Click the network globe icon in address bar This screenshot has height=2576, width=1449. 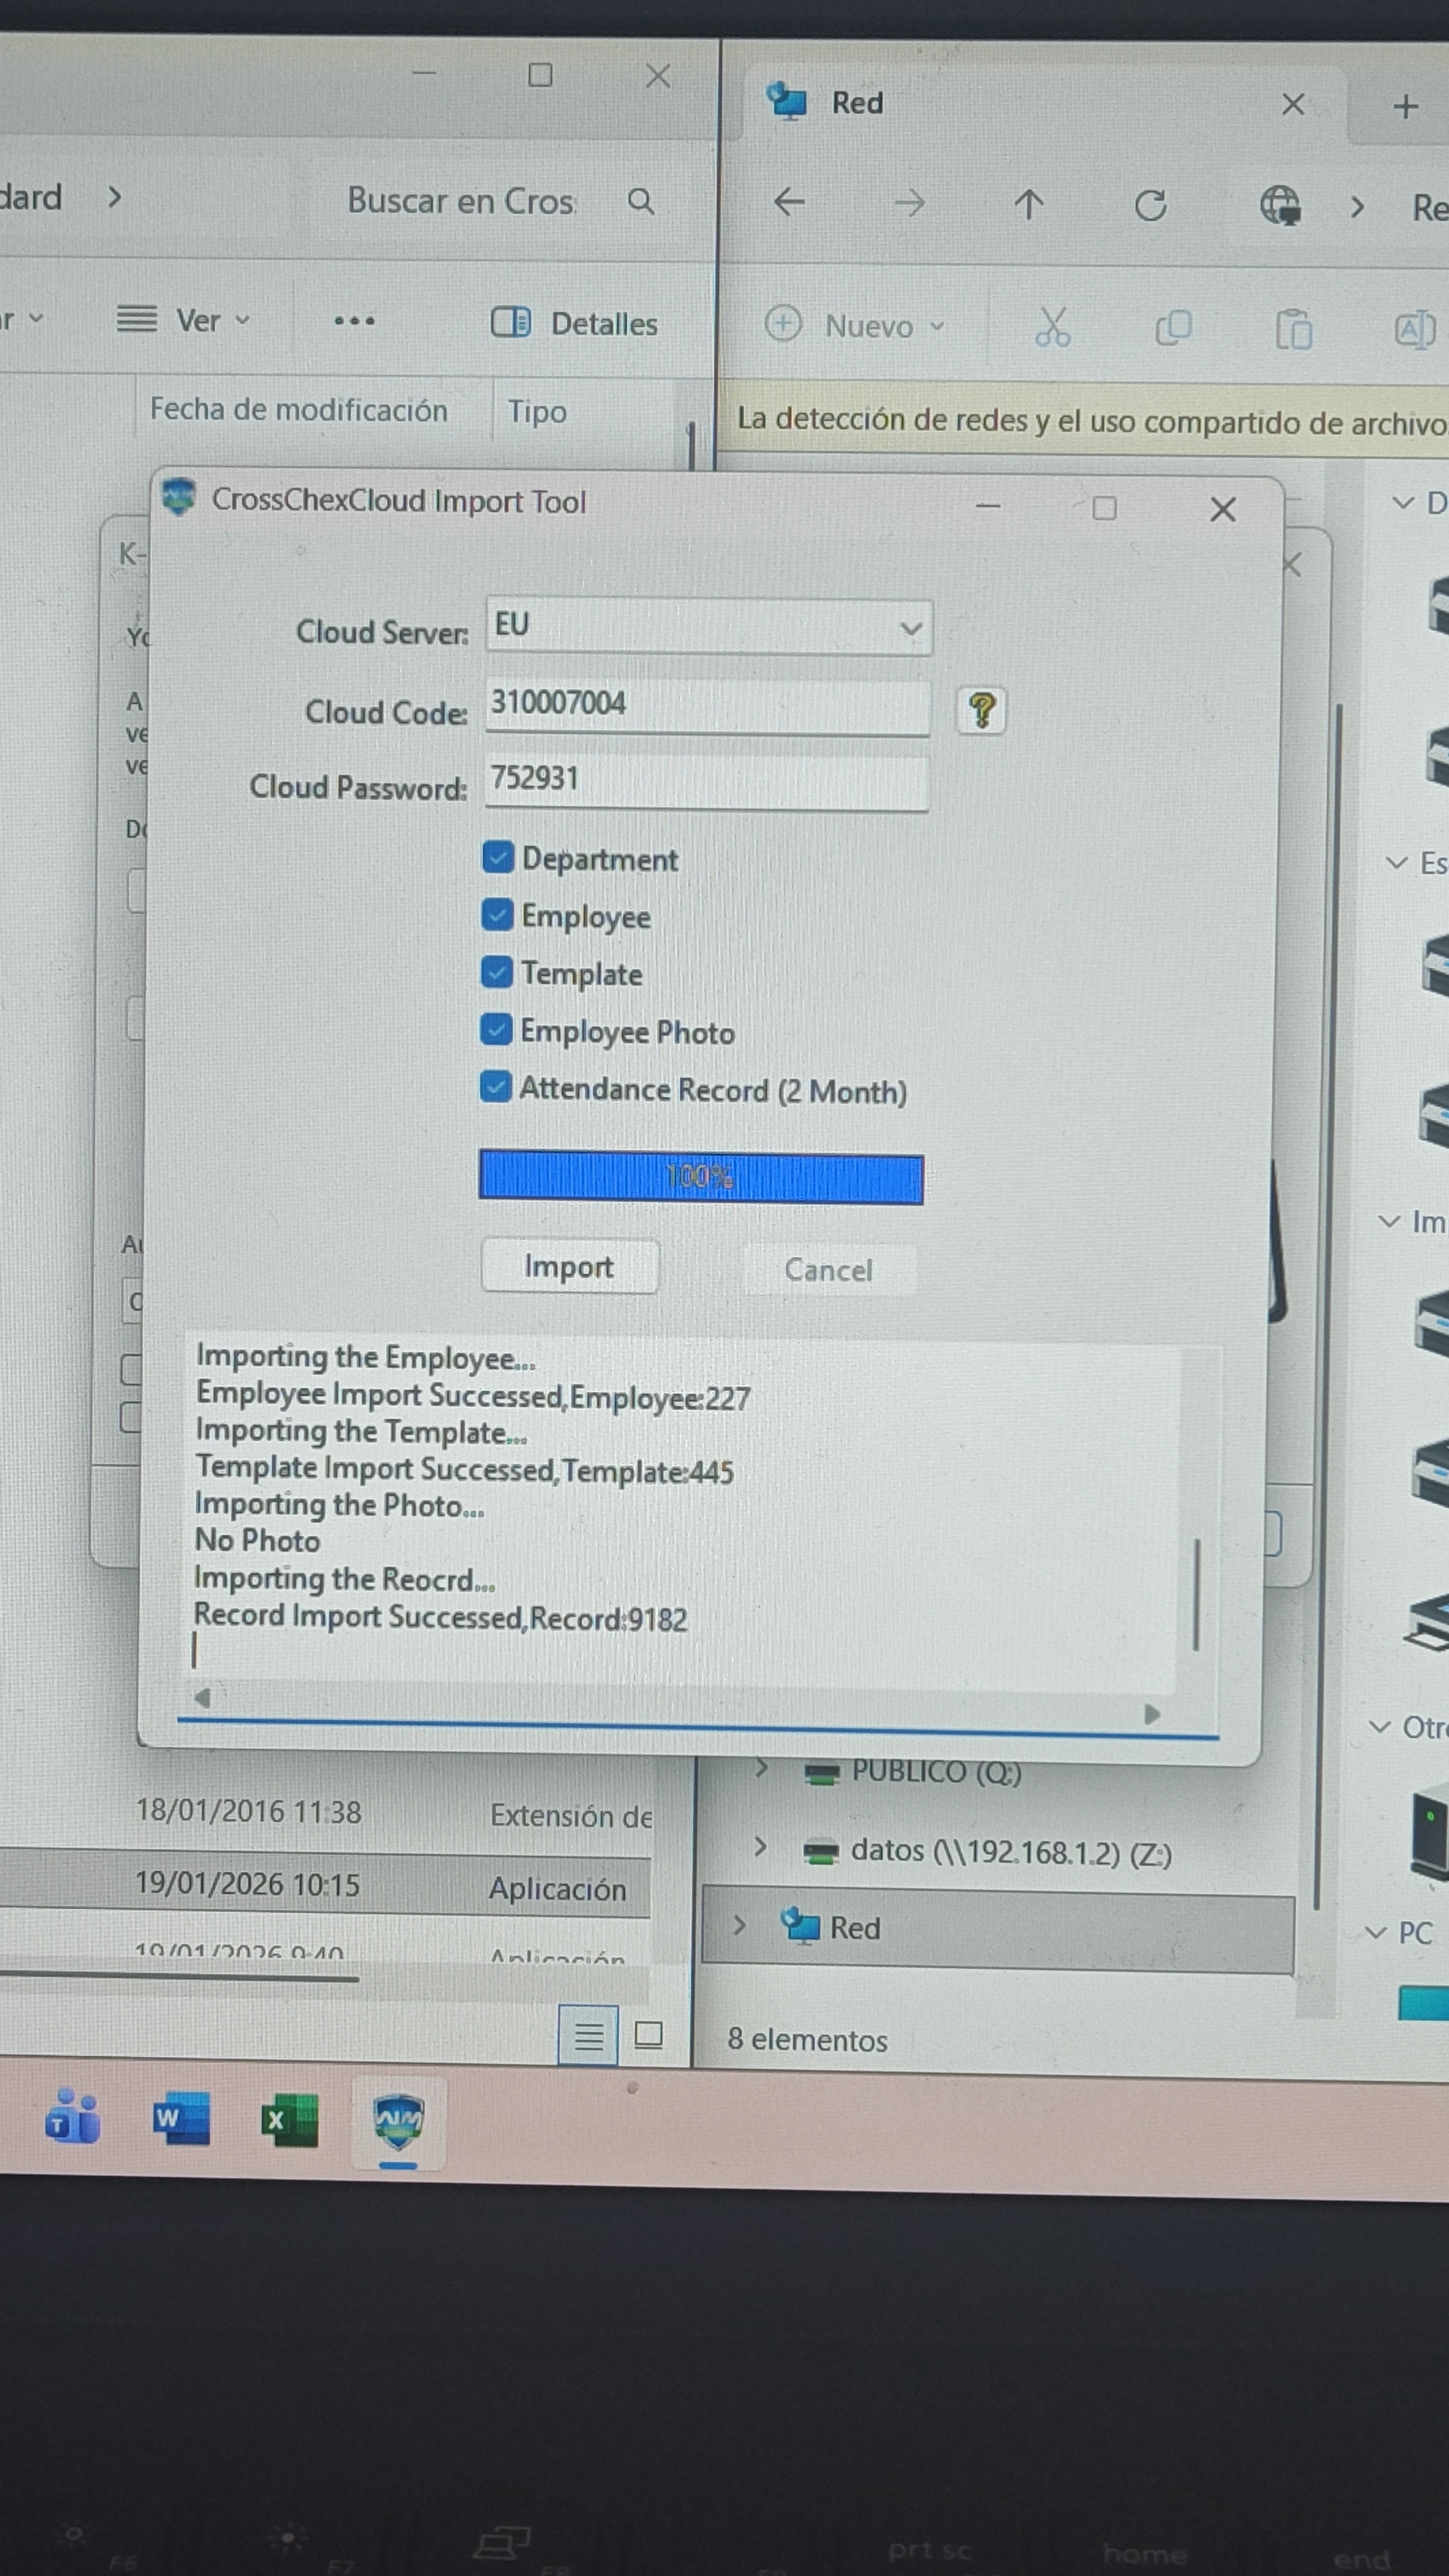(1280, 206)
